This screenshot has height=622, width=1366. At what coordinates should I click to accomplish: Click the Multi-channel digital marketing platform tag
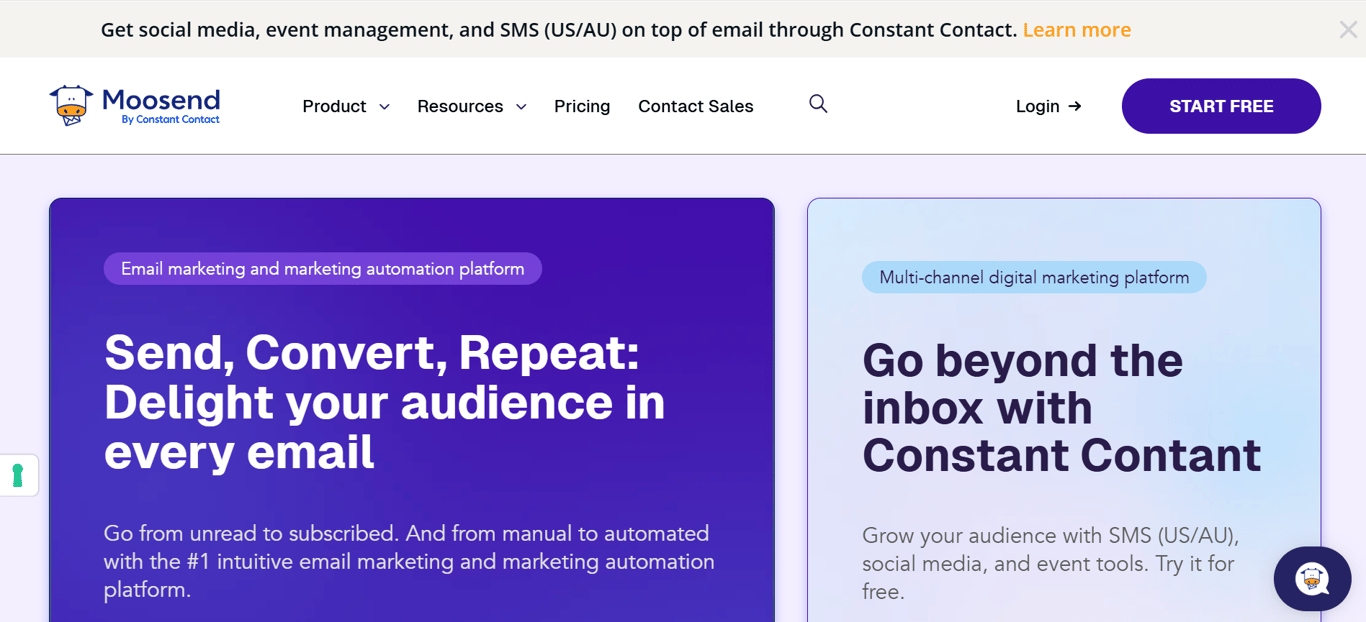(1034, 277)
